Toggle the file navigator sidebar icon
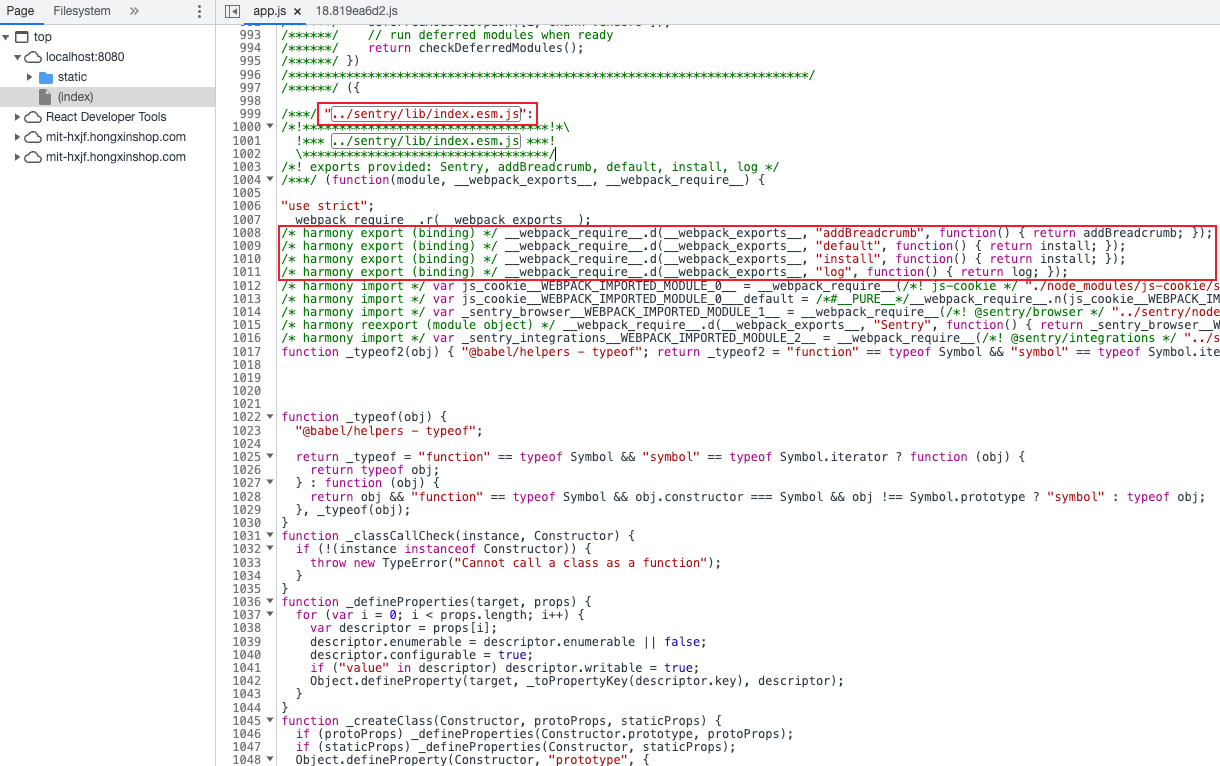This screenshot has height=766, width=1220. click(x=233, y=11)
